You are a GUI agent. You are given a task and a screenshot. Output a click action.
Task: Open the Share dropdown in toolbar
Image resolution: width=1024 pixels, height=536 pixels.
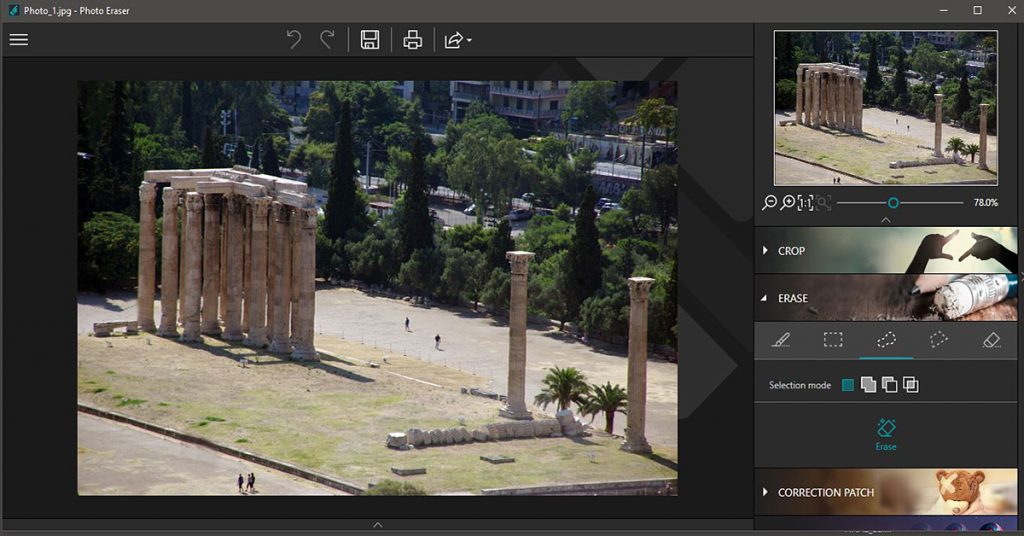click(457, 40)
